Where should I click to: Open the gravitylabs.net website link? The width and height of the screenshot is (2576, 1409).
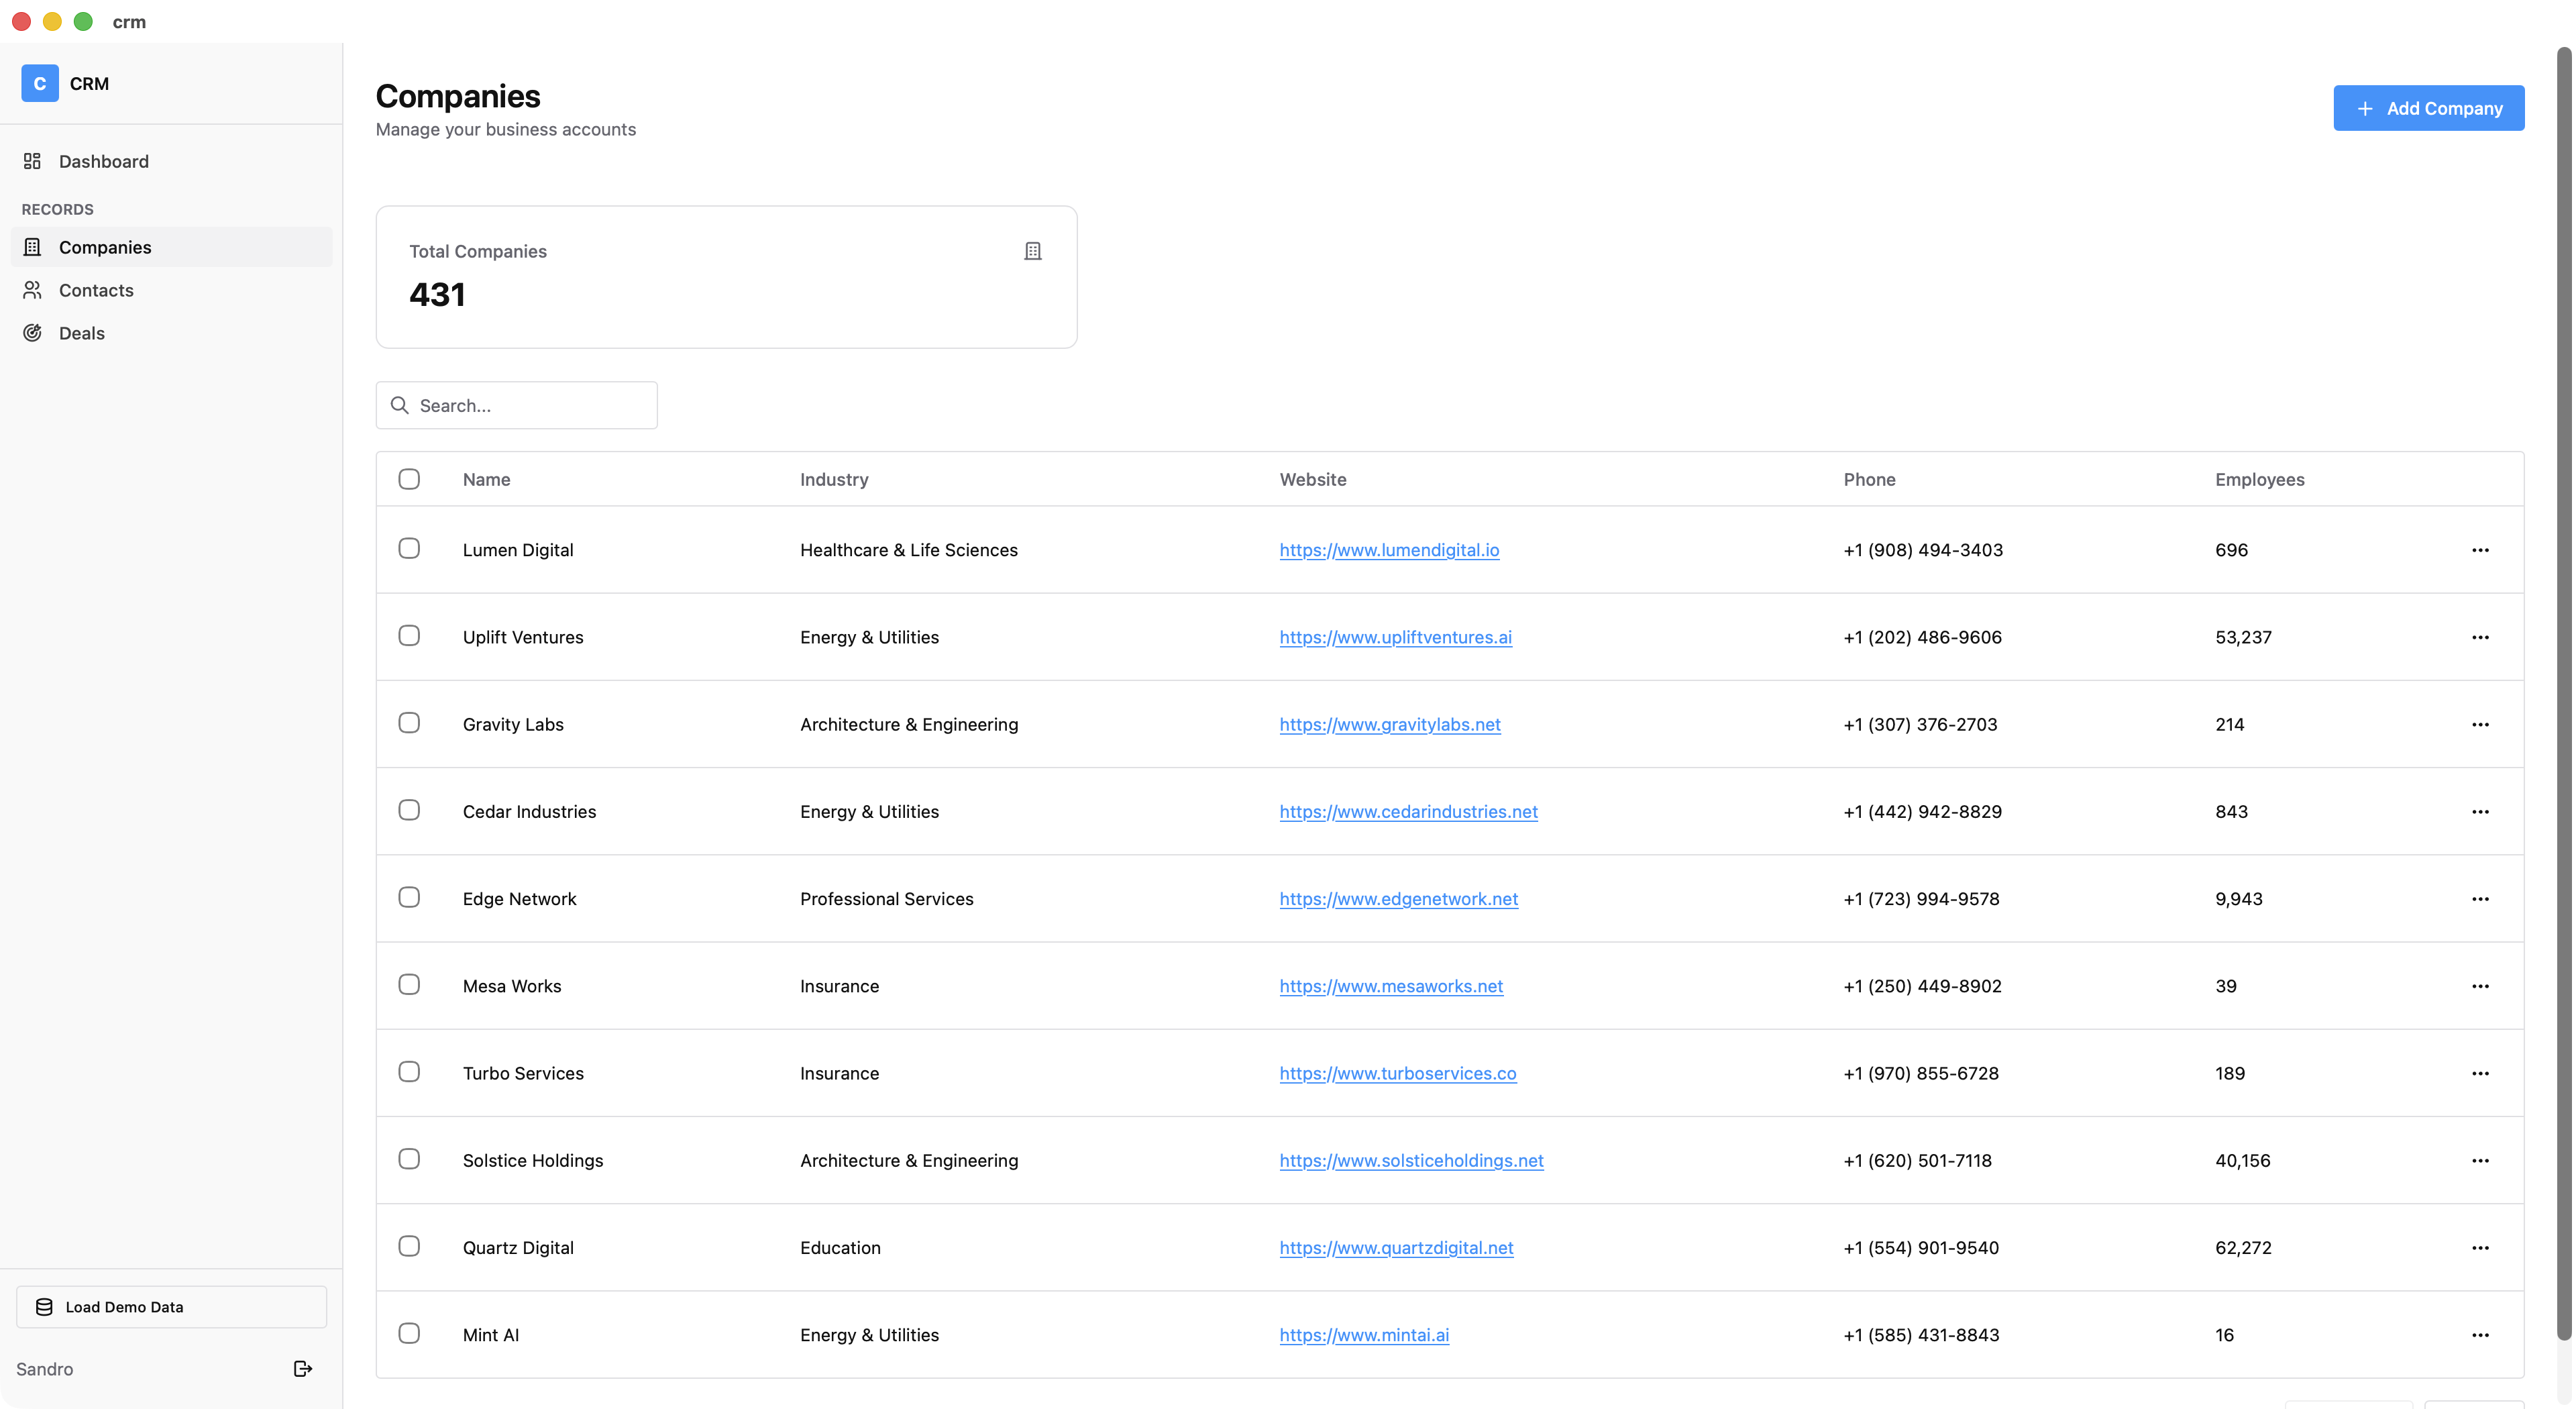pyautogui.click(x=1390, y=724)
